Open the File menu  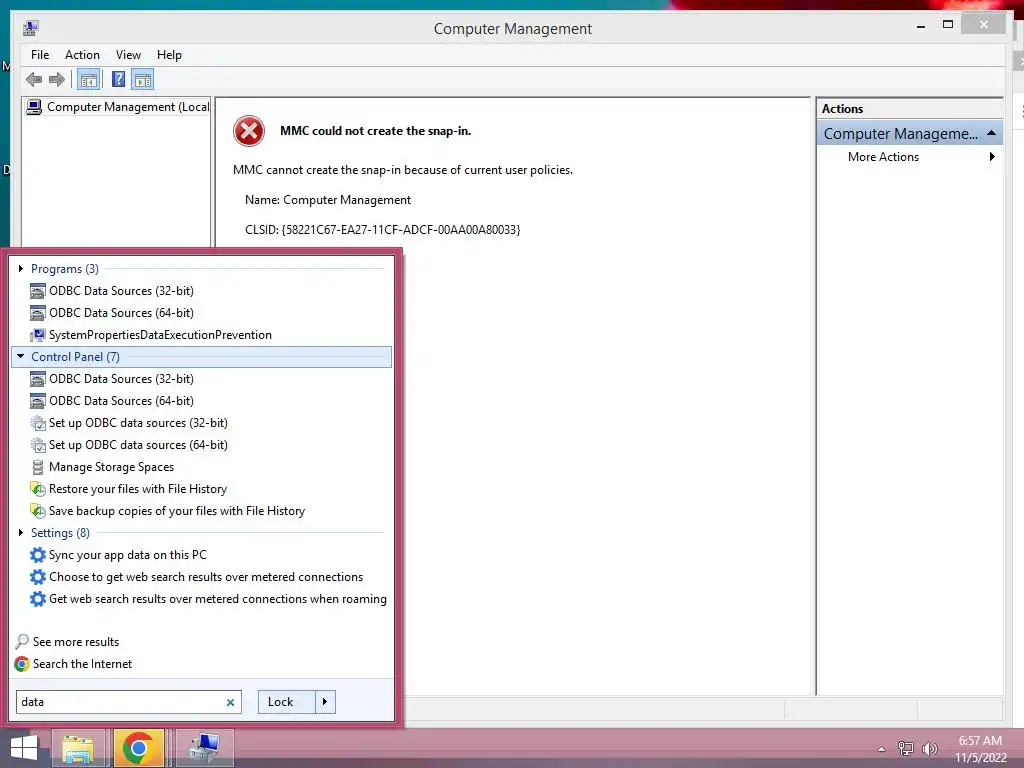point(40,55)
